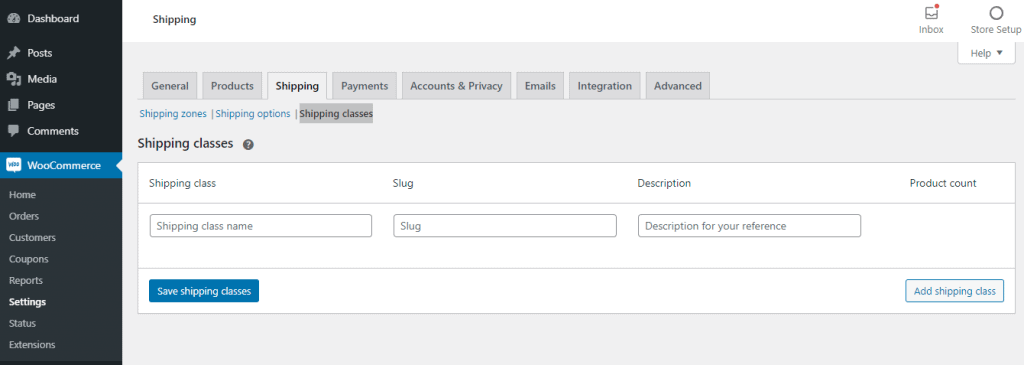
Task: Focus the Description for your reference field
Action: coord(749,226)
